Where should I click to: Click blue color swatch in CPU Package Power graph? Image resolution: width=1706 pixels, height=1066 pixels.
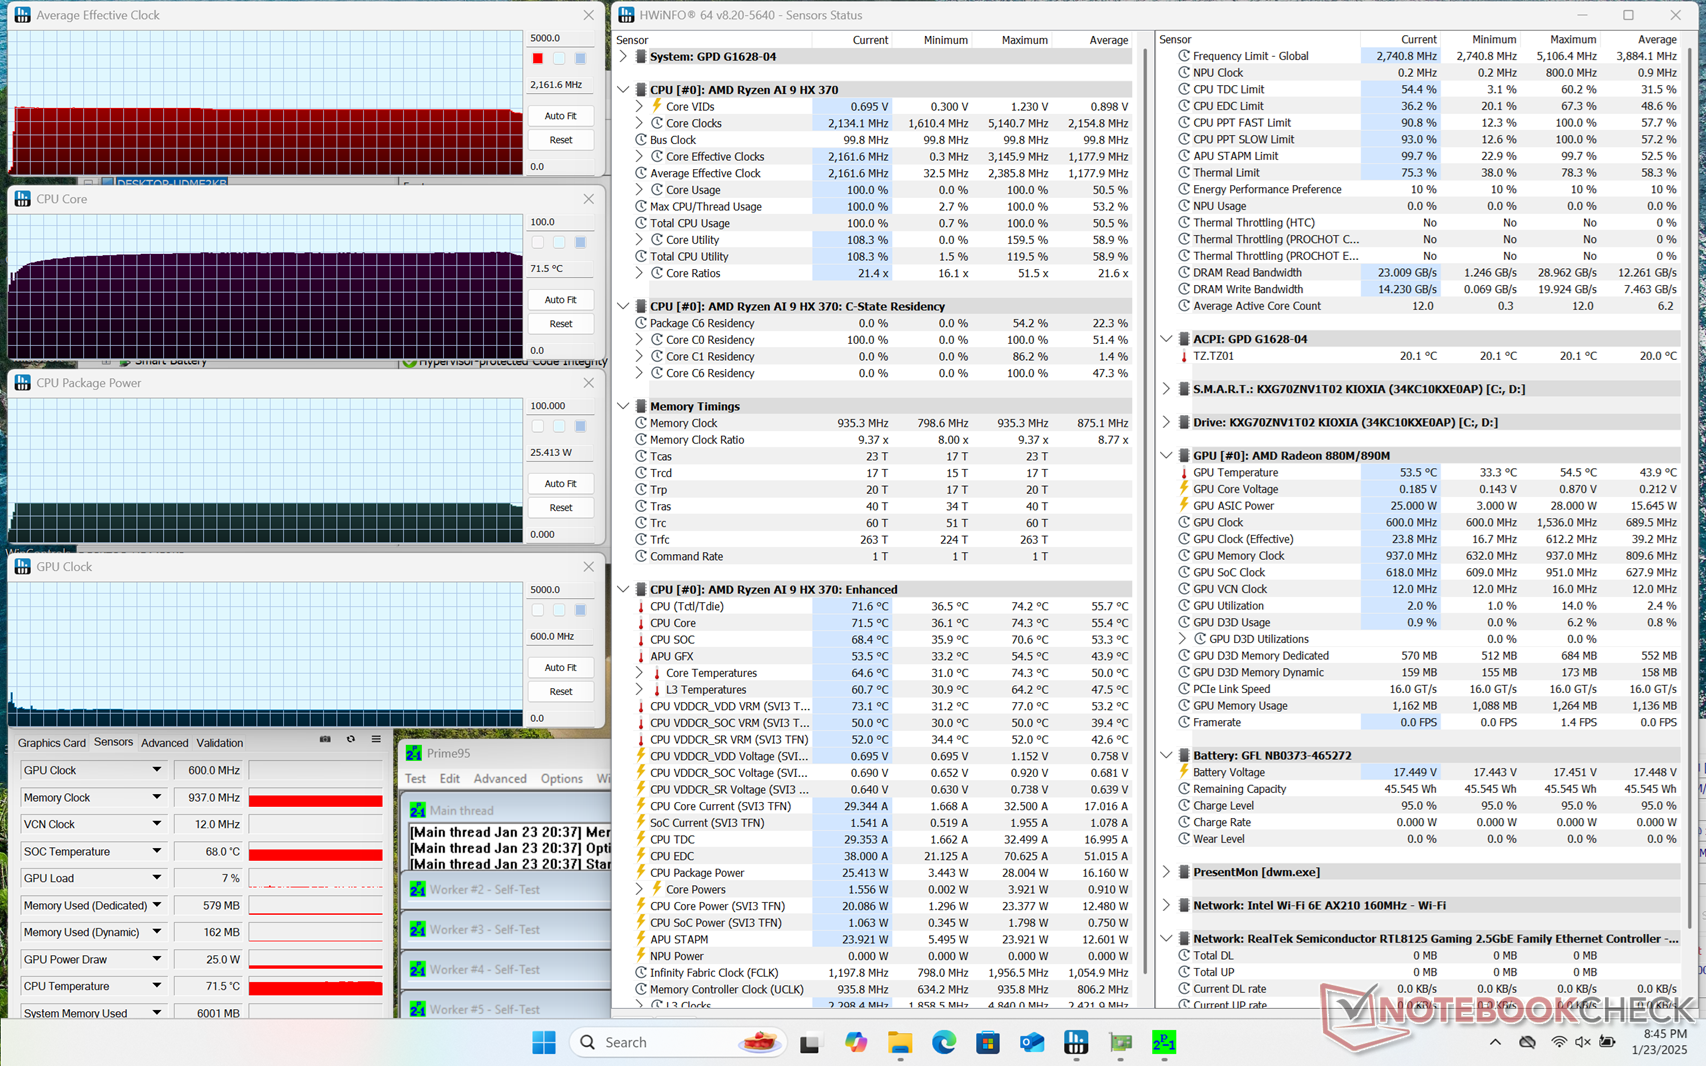pos(580,427)
